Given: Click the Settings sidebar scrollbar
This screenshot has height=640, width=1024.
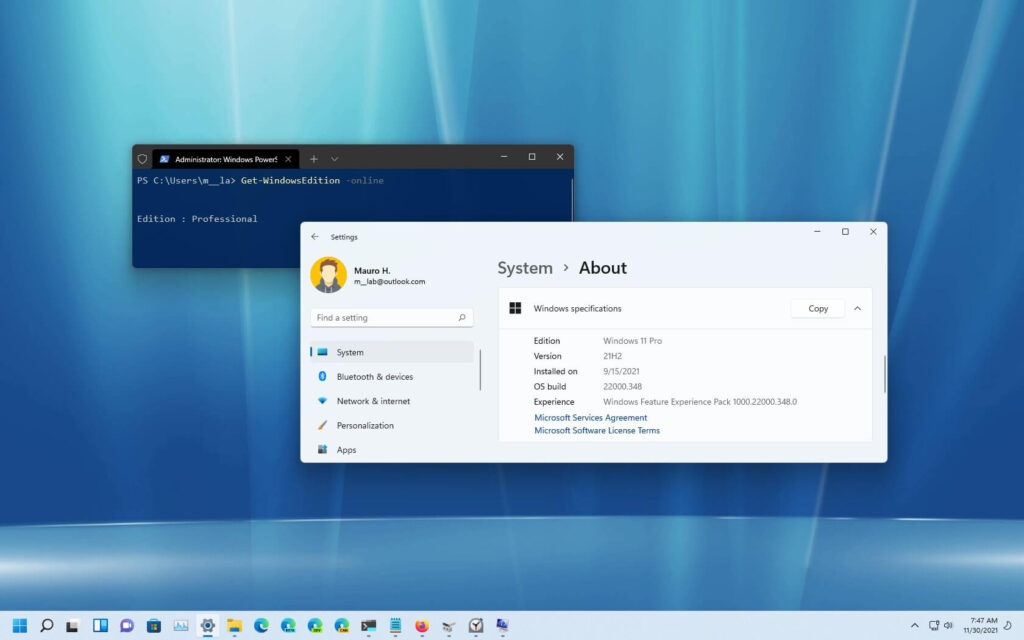Looking at the screenshot, I should [480, 370].
